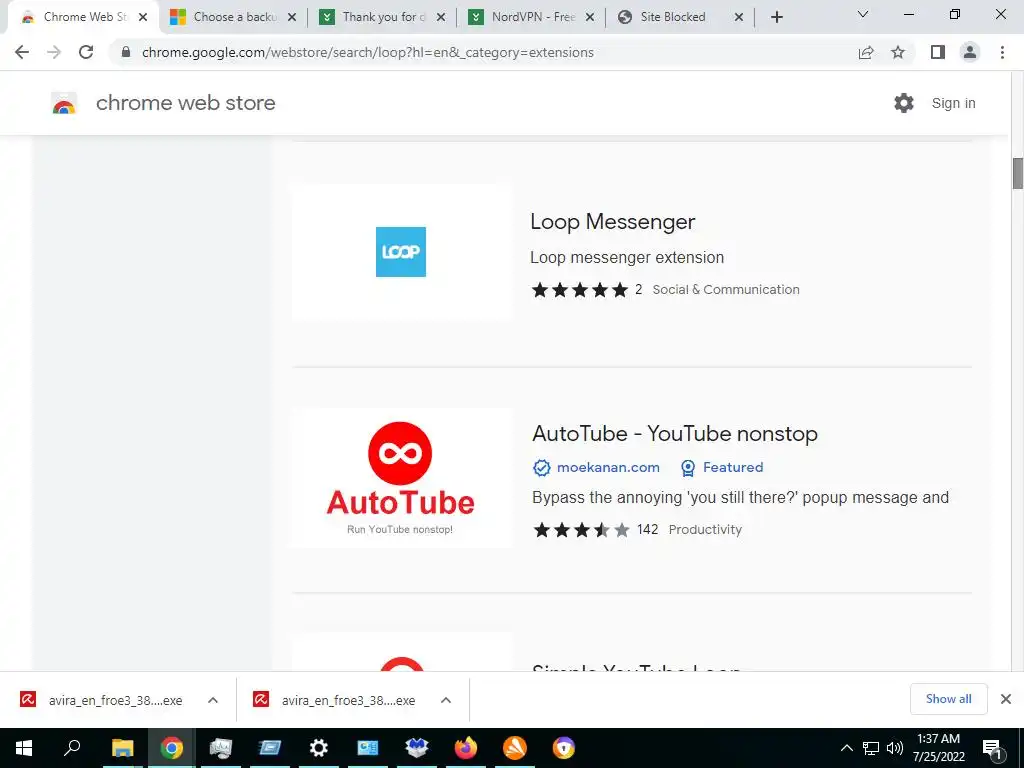Open the purple shield app in taskbar

[x=564, y=748]
